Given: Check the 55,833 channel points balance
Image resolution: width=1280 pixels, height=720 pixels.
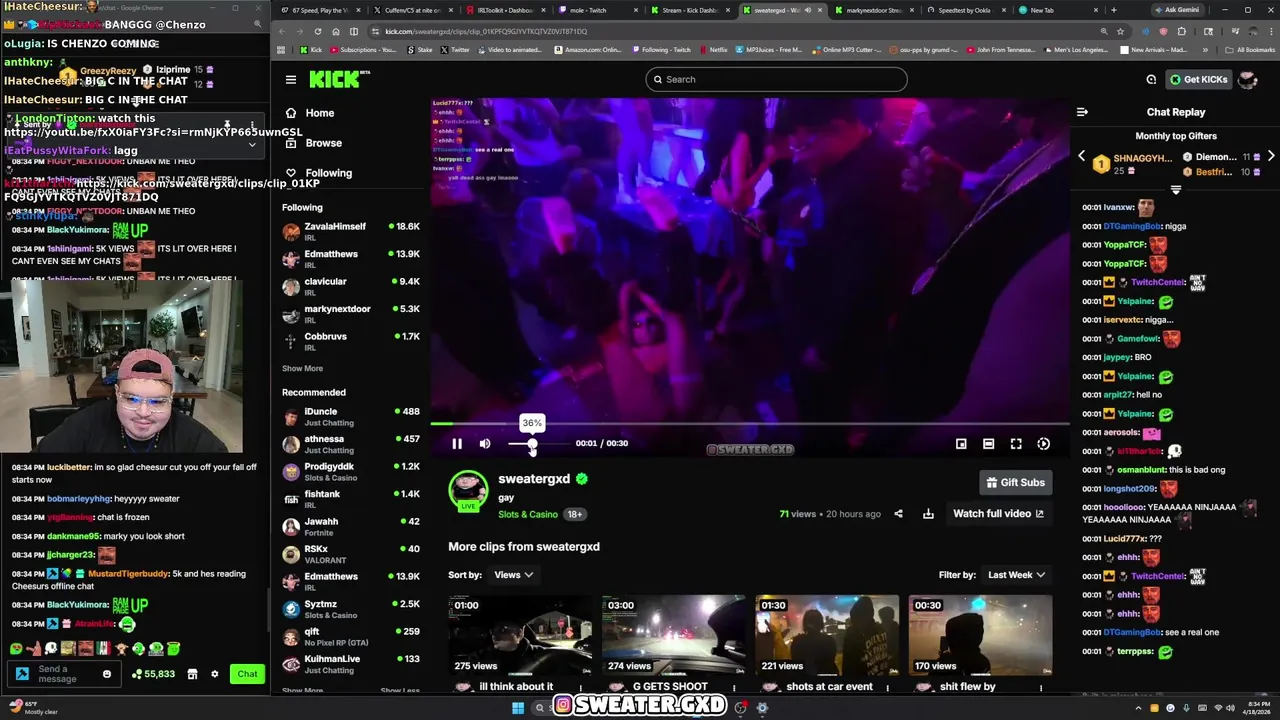Looking at the screenshot, I should tap(153, 674).
